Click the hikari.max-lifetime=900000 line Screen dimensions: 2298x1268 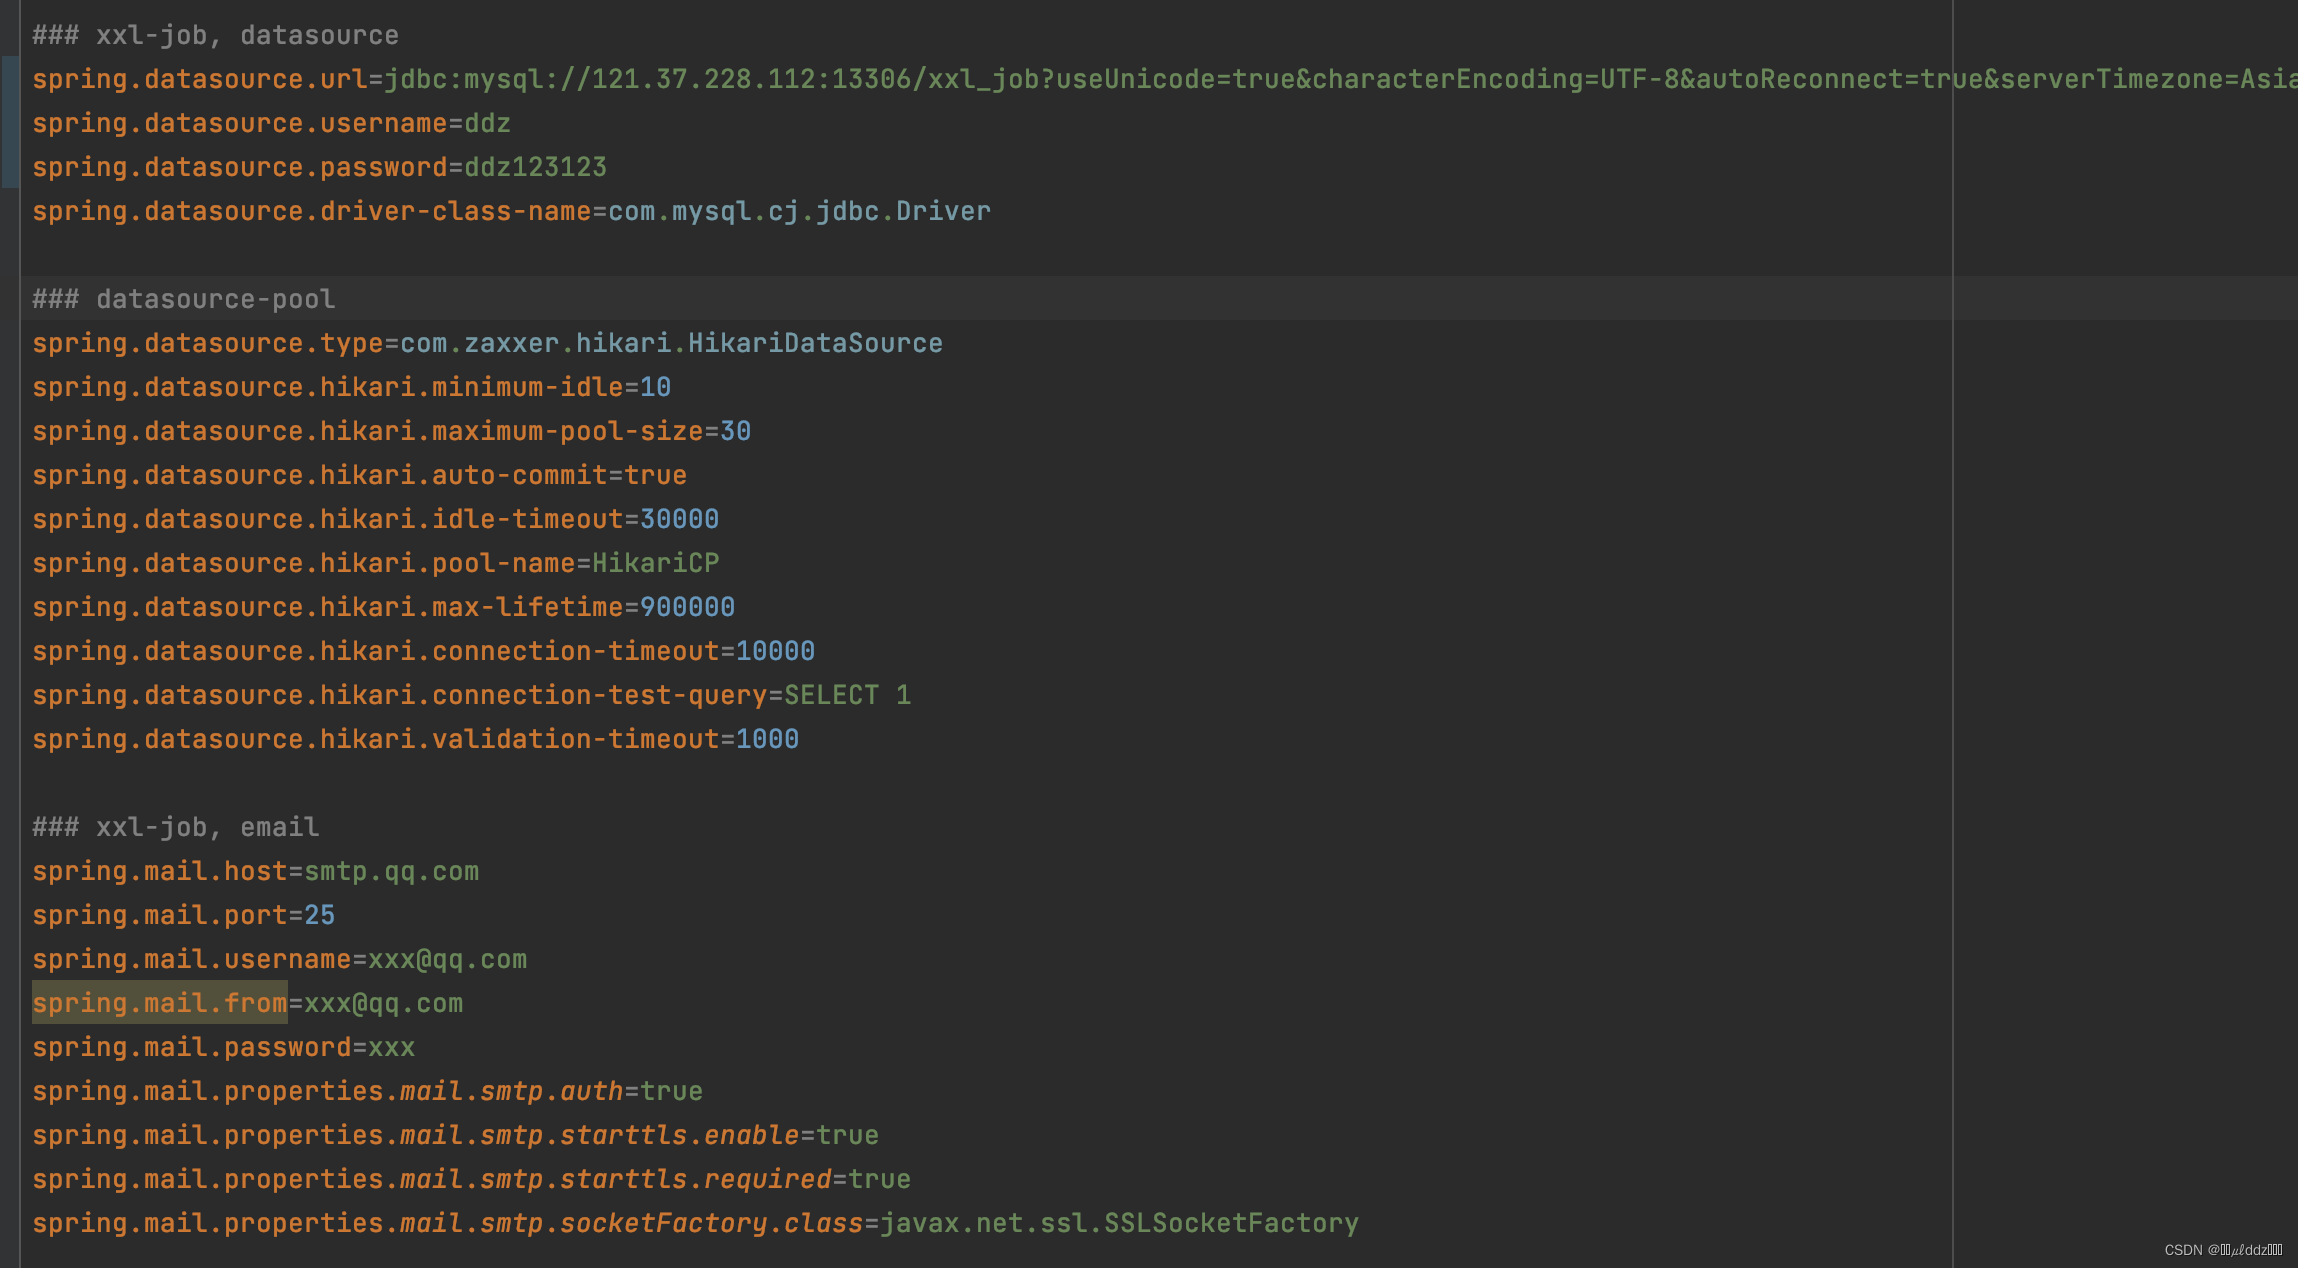click(x=383, y=608)
